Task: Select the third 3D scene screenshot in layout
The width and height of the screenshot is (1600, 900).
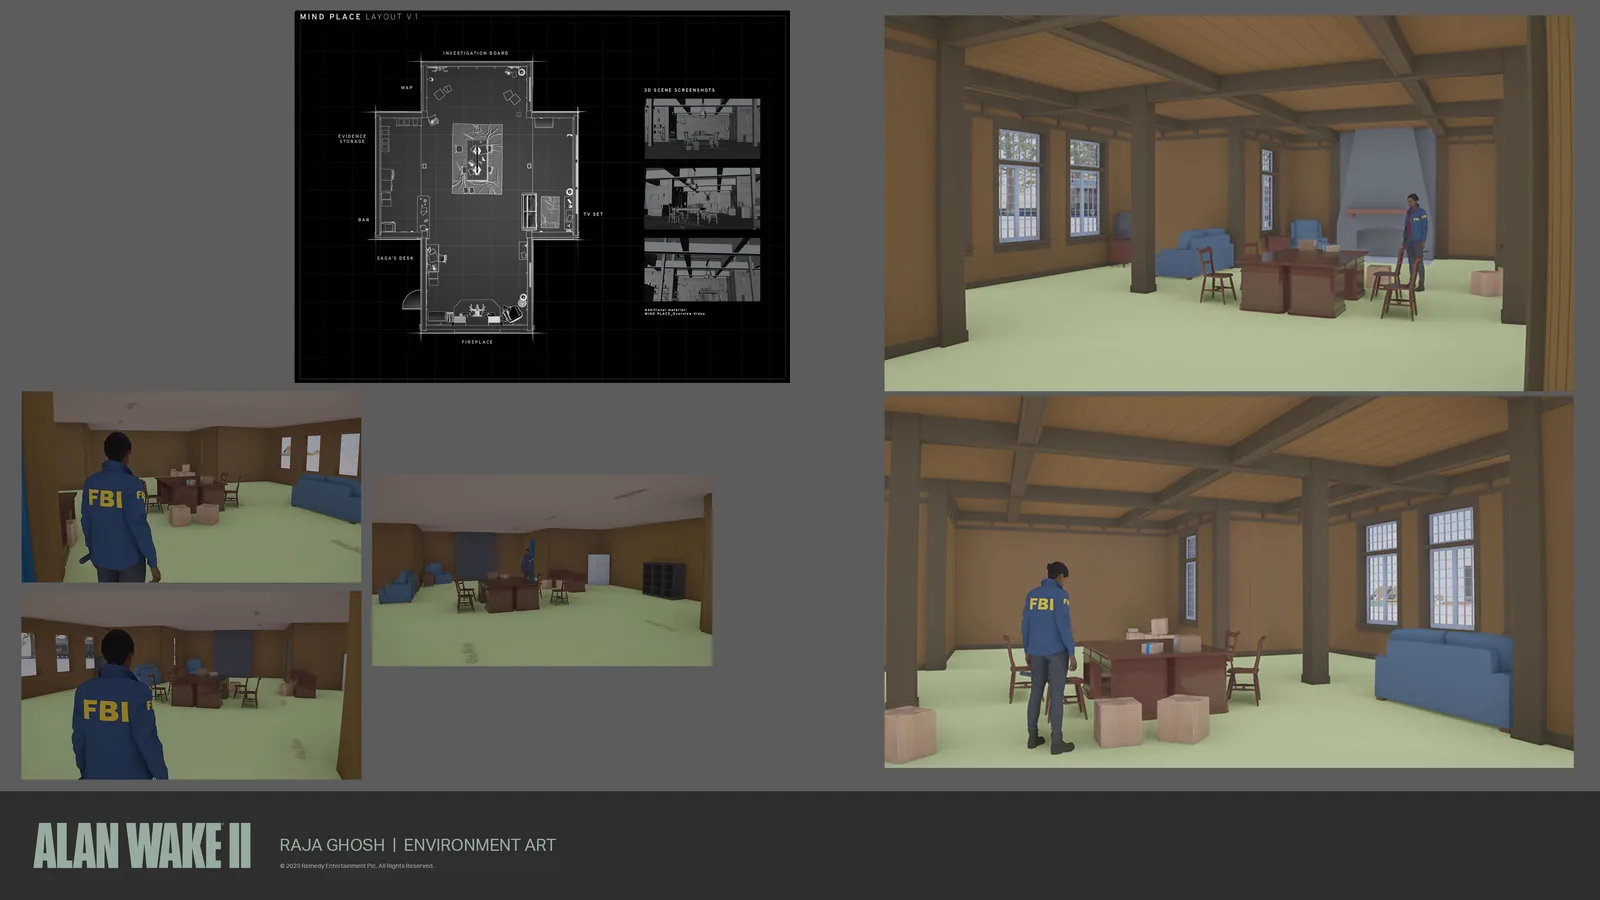Action: click(x=702, y=269)
